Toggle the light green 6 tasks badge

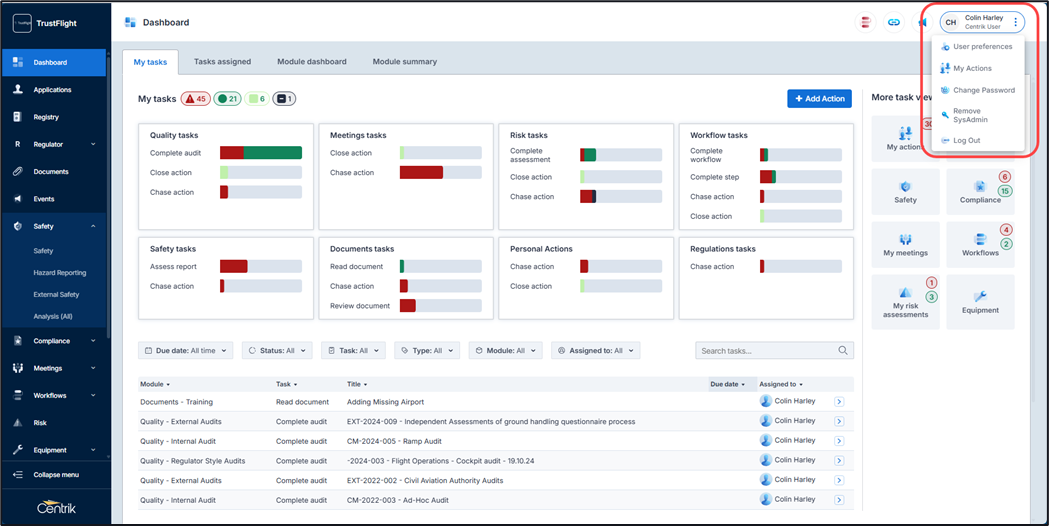pyautogui.click(x=257, y=99)
